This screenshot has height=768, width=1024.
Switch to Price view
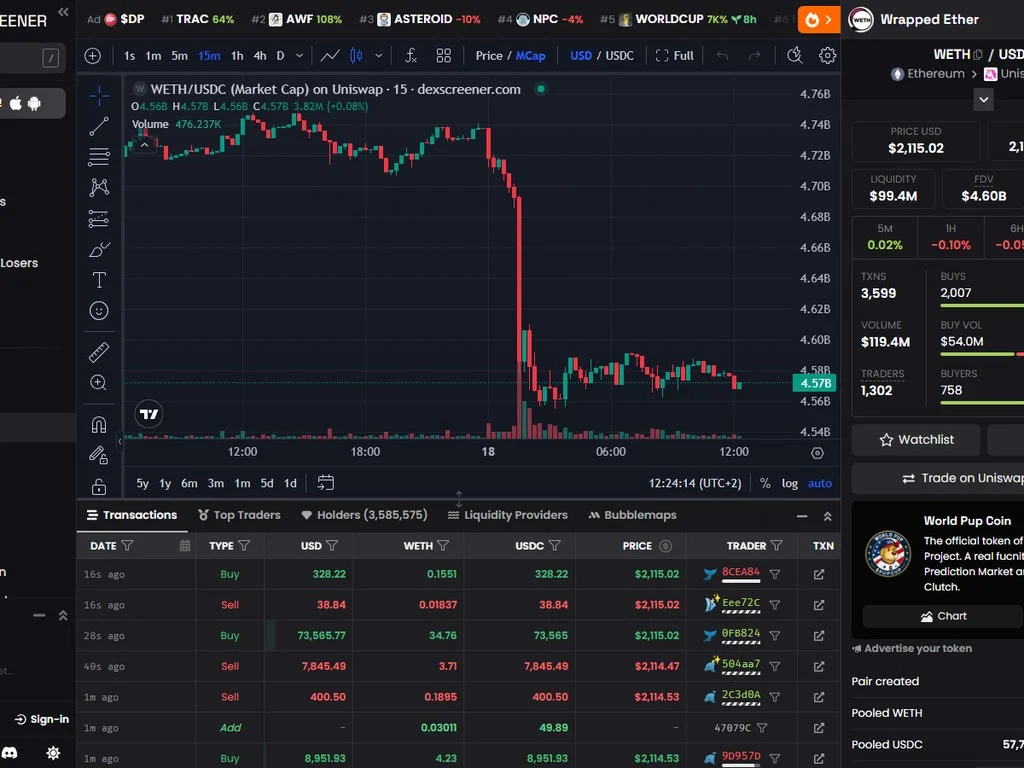pyautogui.click(x=489, y=56)
